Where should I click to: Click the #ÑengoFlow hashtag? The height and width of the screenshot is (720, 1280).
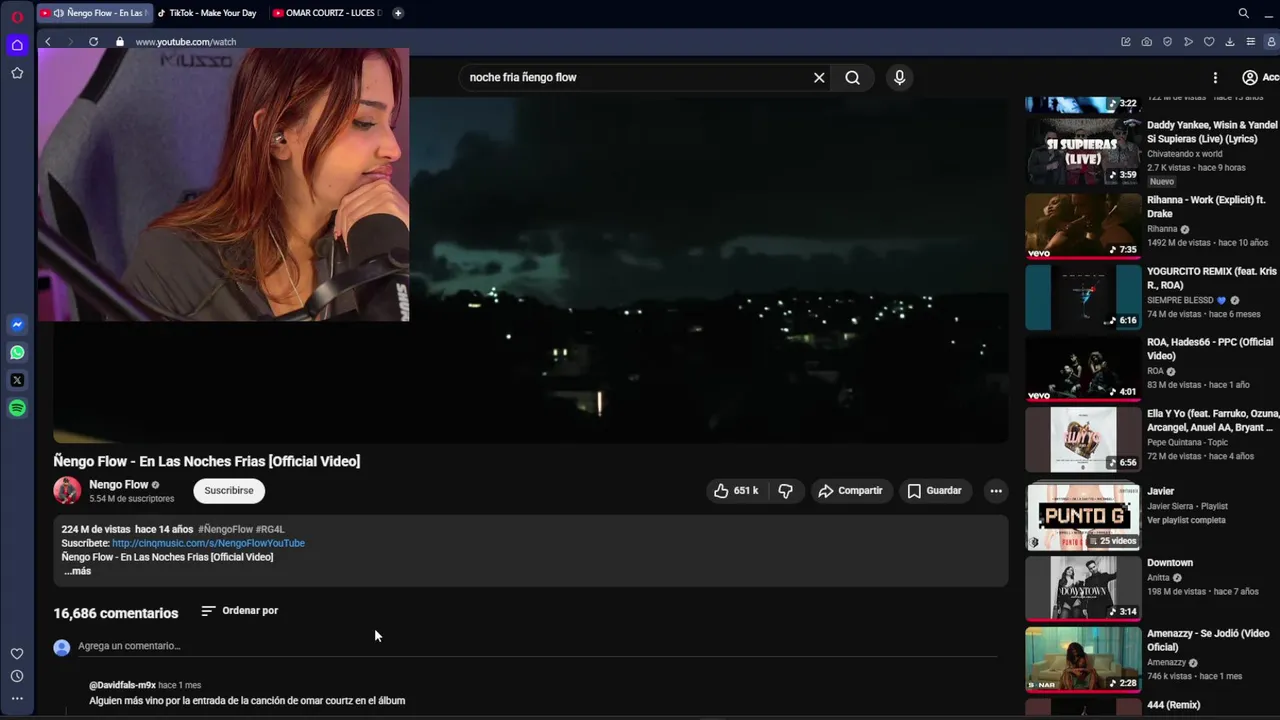click(225, 529)
